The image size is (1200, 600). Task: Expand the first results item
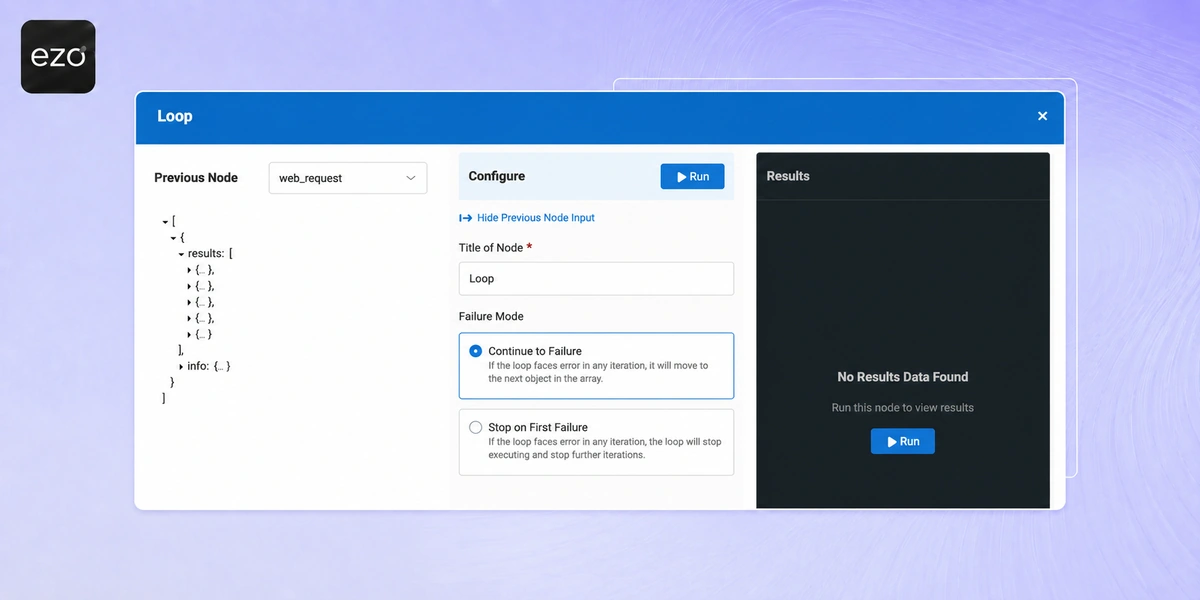tap(189, 270)
